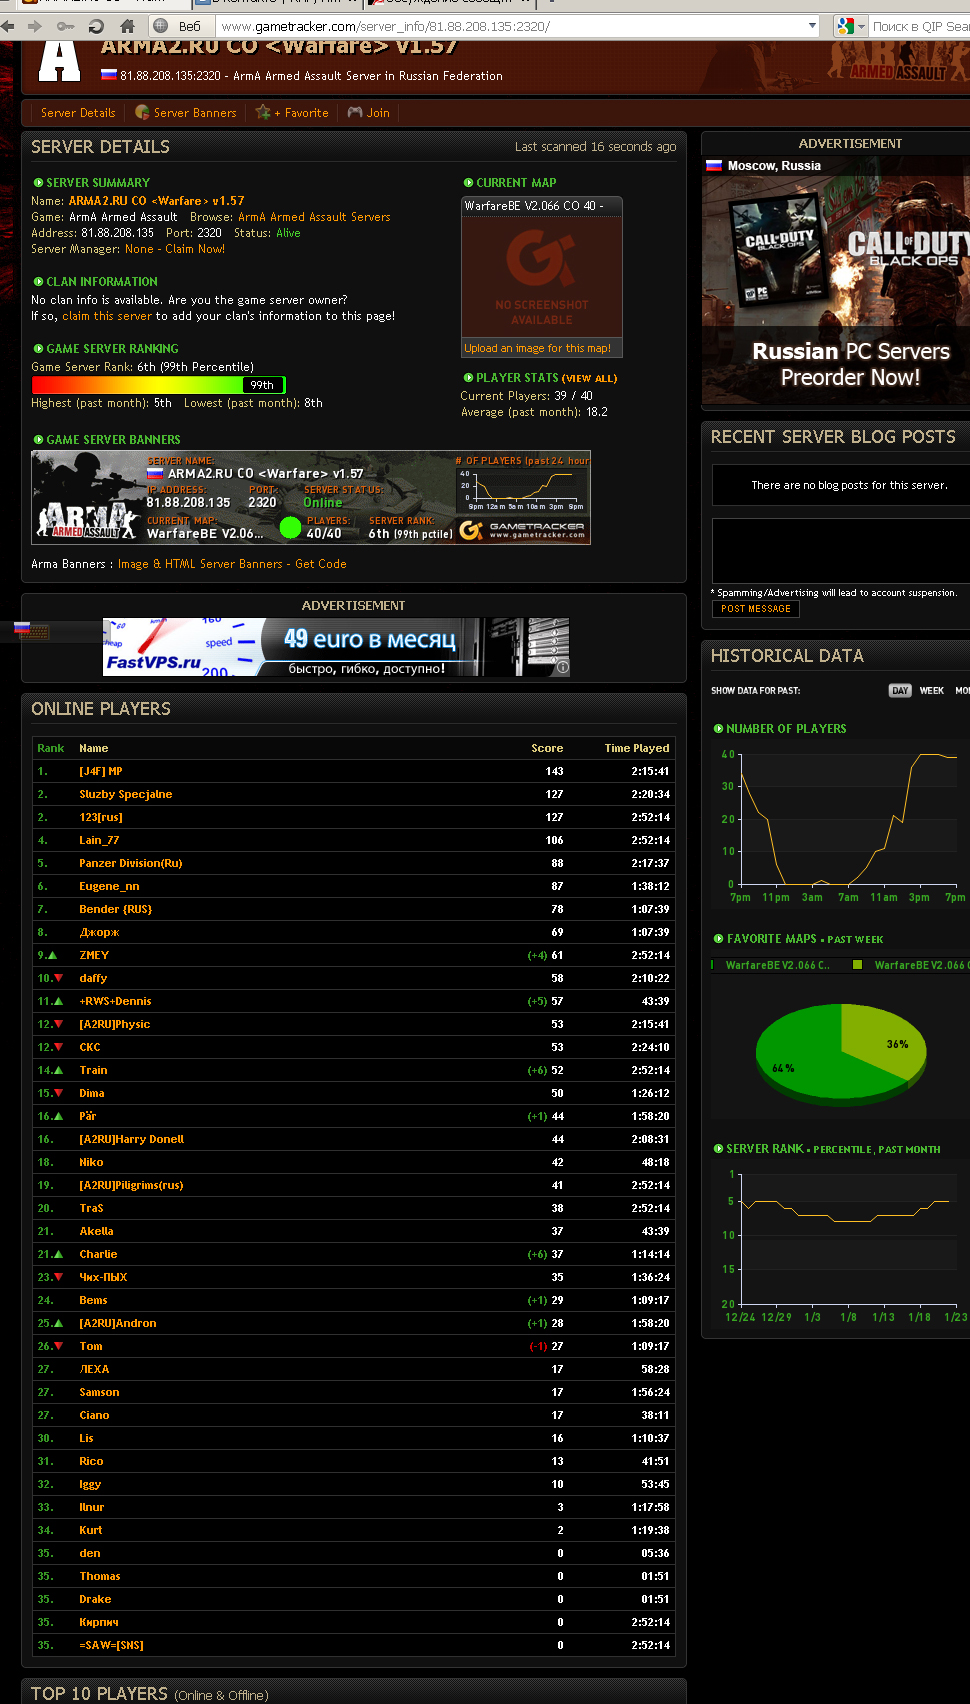Screen dimensions: 970x1704
Task: Click the 'None - Claim Now!' link
Action: click(x=175, y=249)
